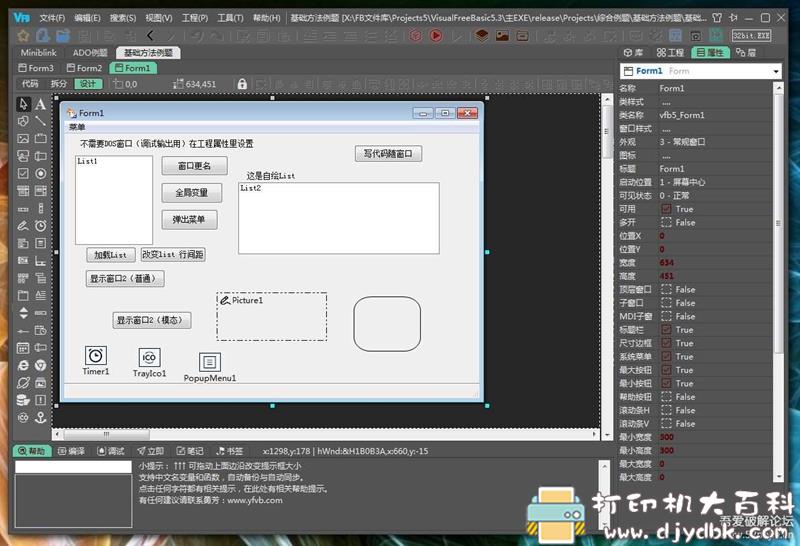This screenshot has width=800, height=546.
Task: Select the Timer clock tool in toolbox
Action: [x=40, y=226]
